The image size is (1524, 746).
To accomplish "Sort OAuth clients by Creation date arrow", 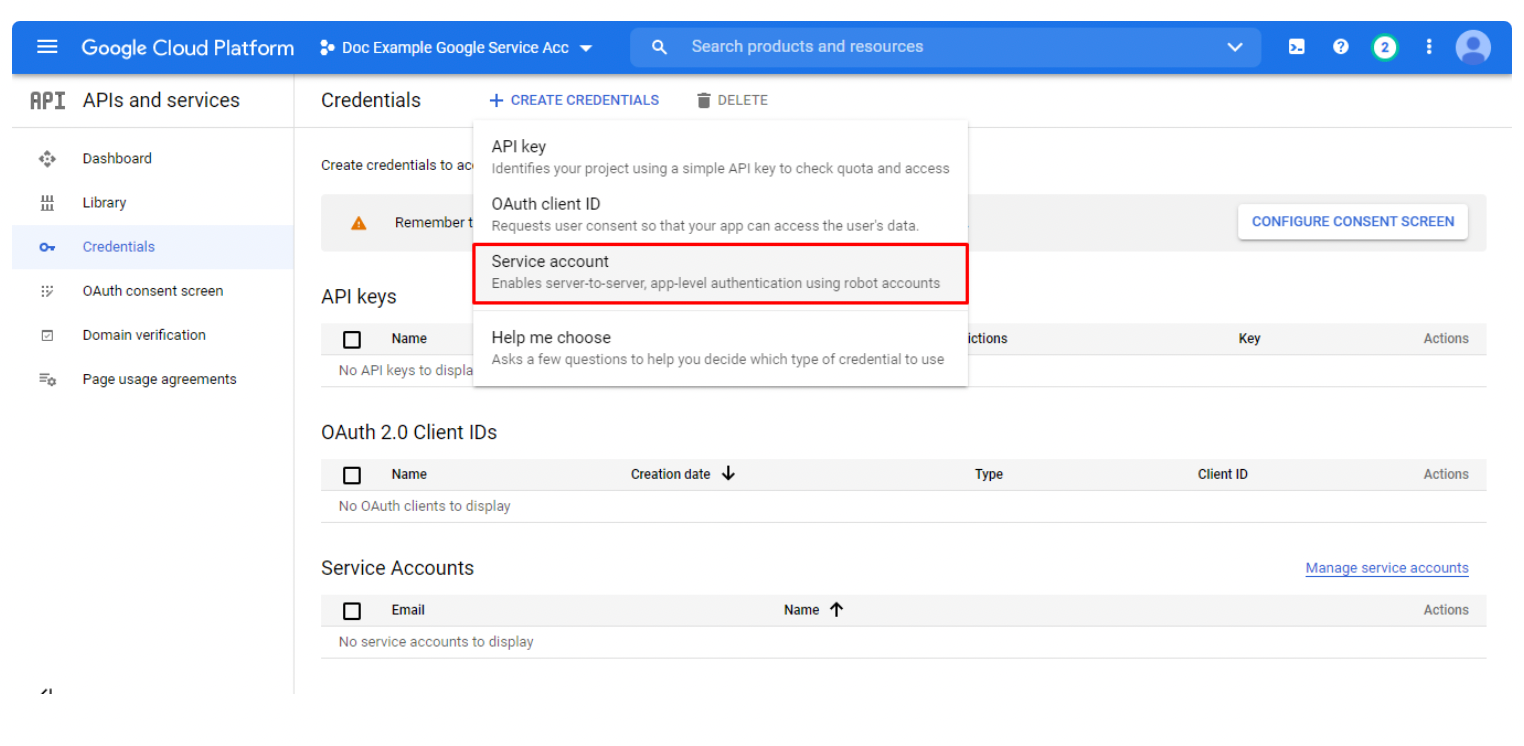I will tap(728, 474).
